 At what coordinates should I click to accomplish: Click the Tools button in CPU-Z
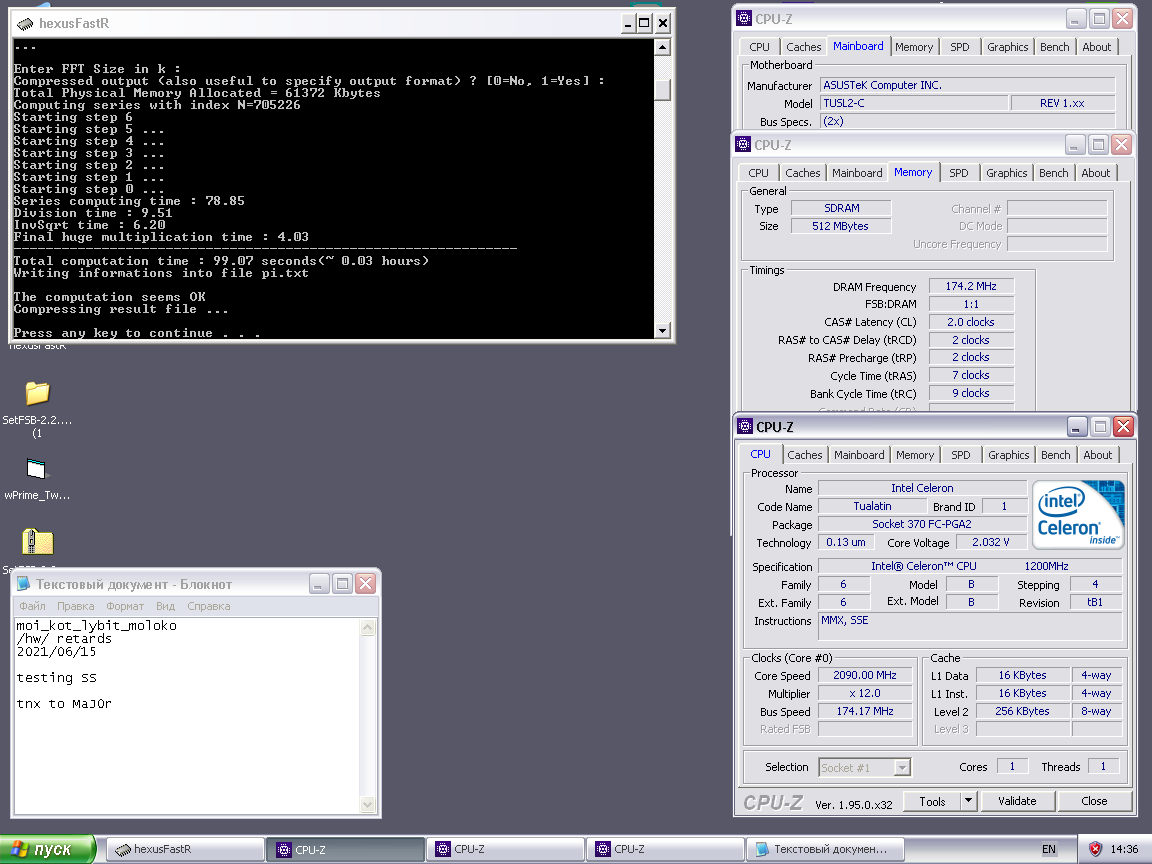pyautogui.click(x=932, y=802)
